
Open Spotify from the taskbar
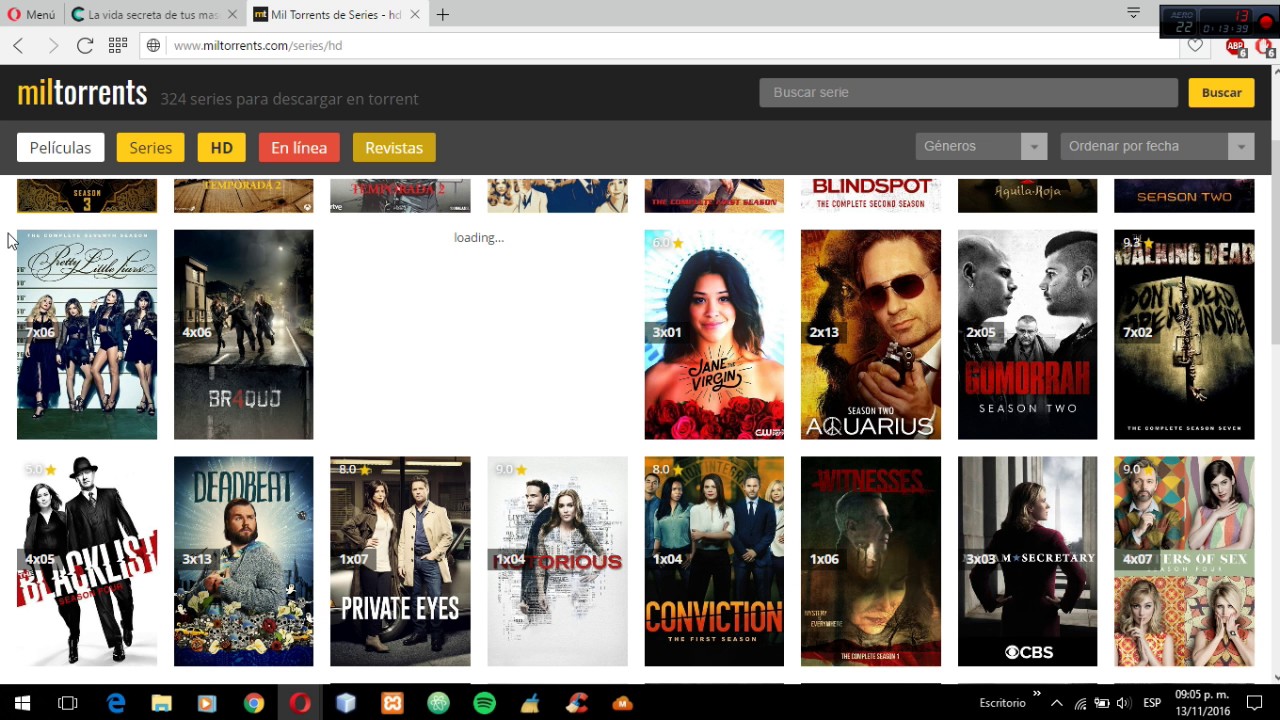484,703
